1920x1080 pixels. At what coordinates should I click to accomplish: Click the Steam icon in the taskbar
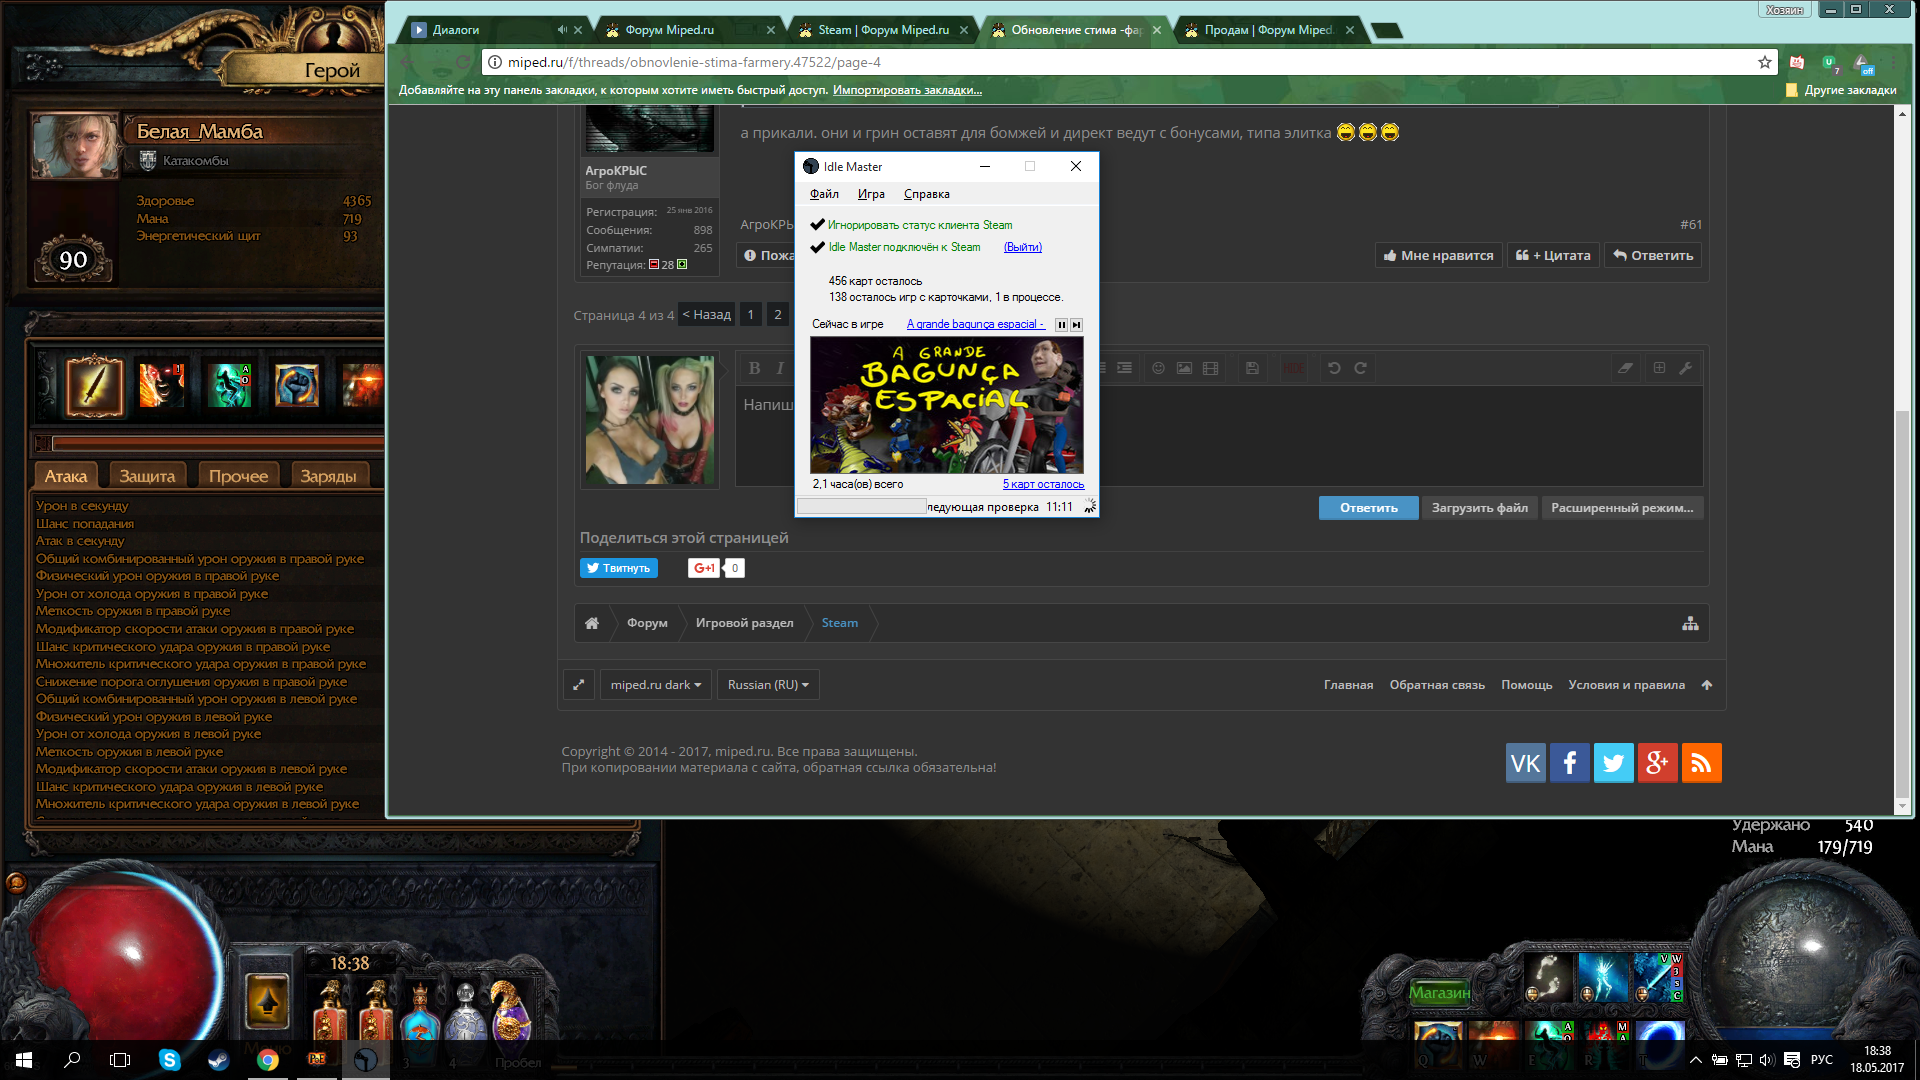click(218, 1060)
